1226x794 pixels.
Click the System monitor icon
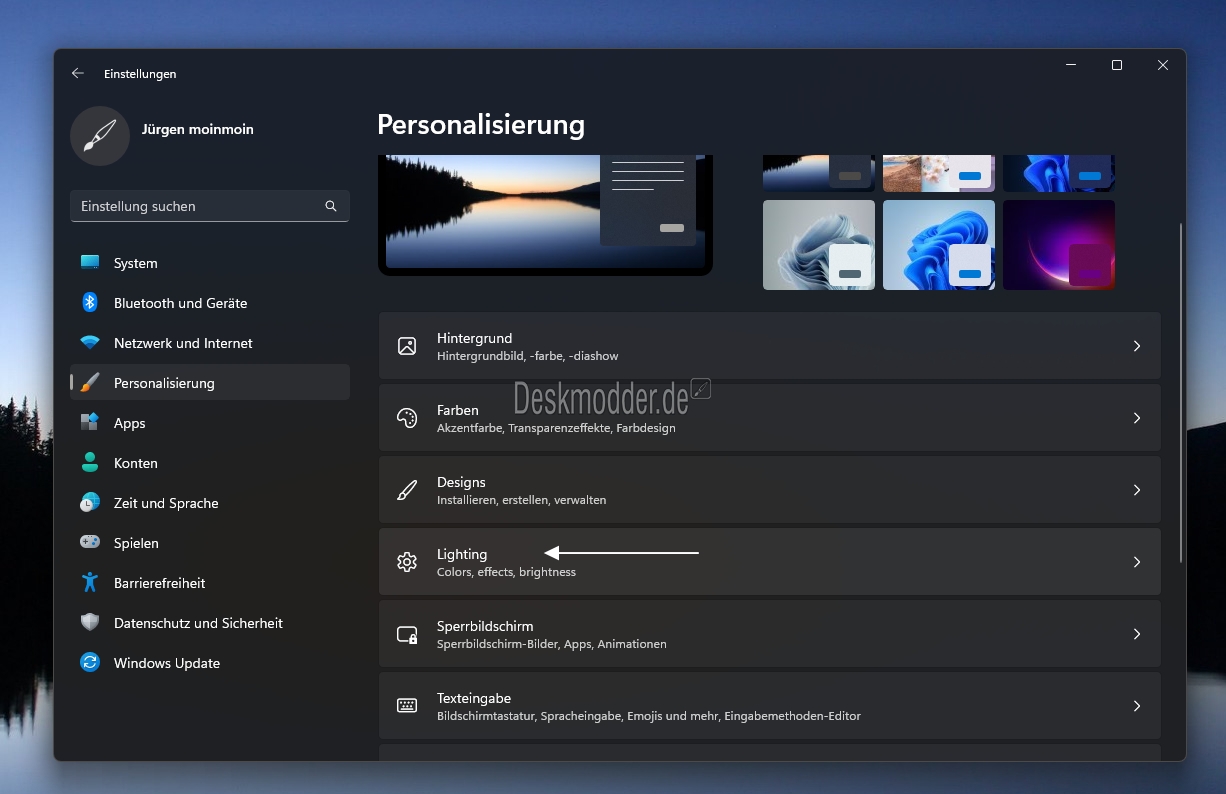90,263
